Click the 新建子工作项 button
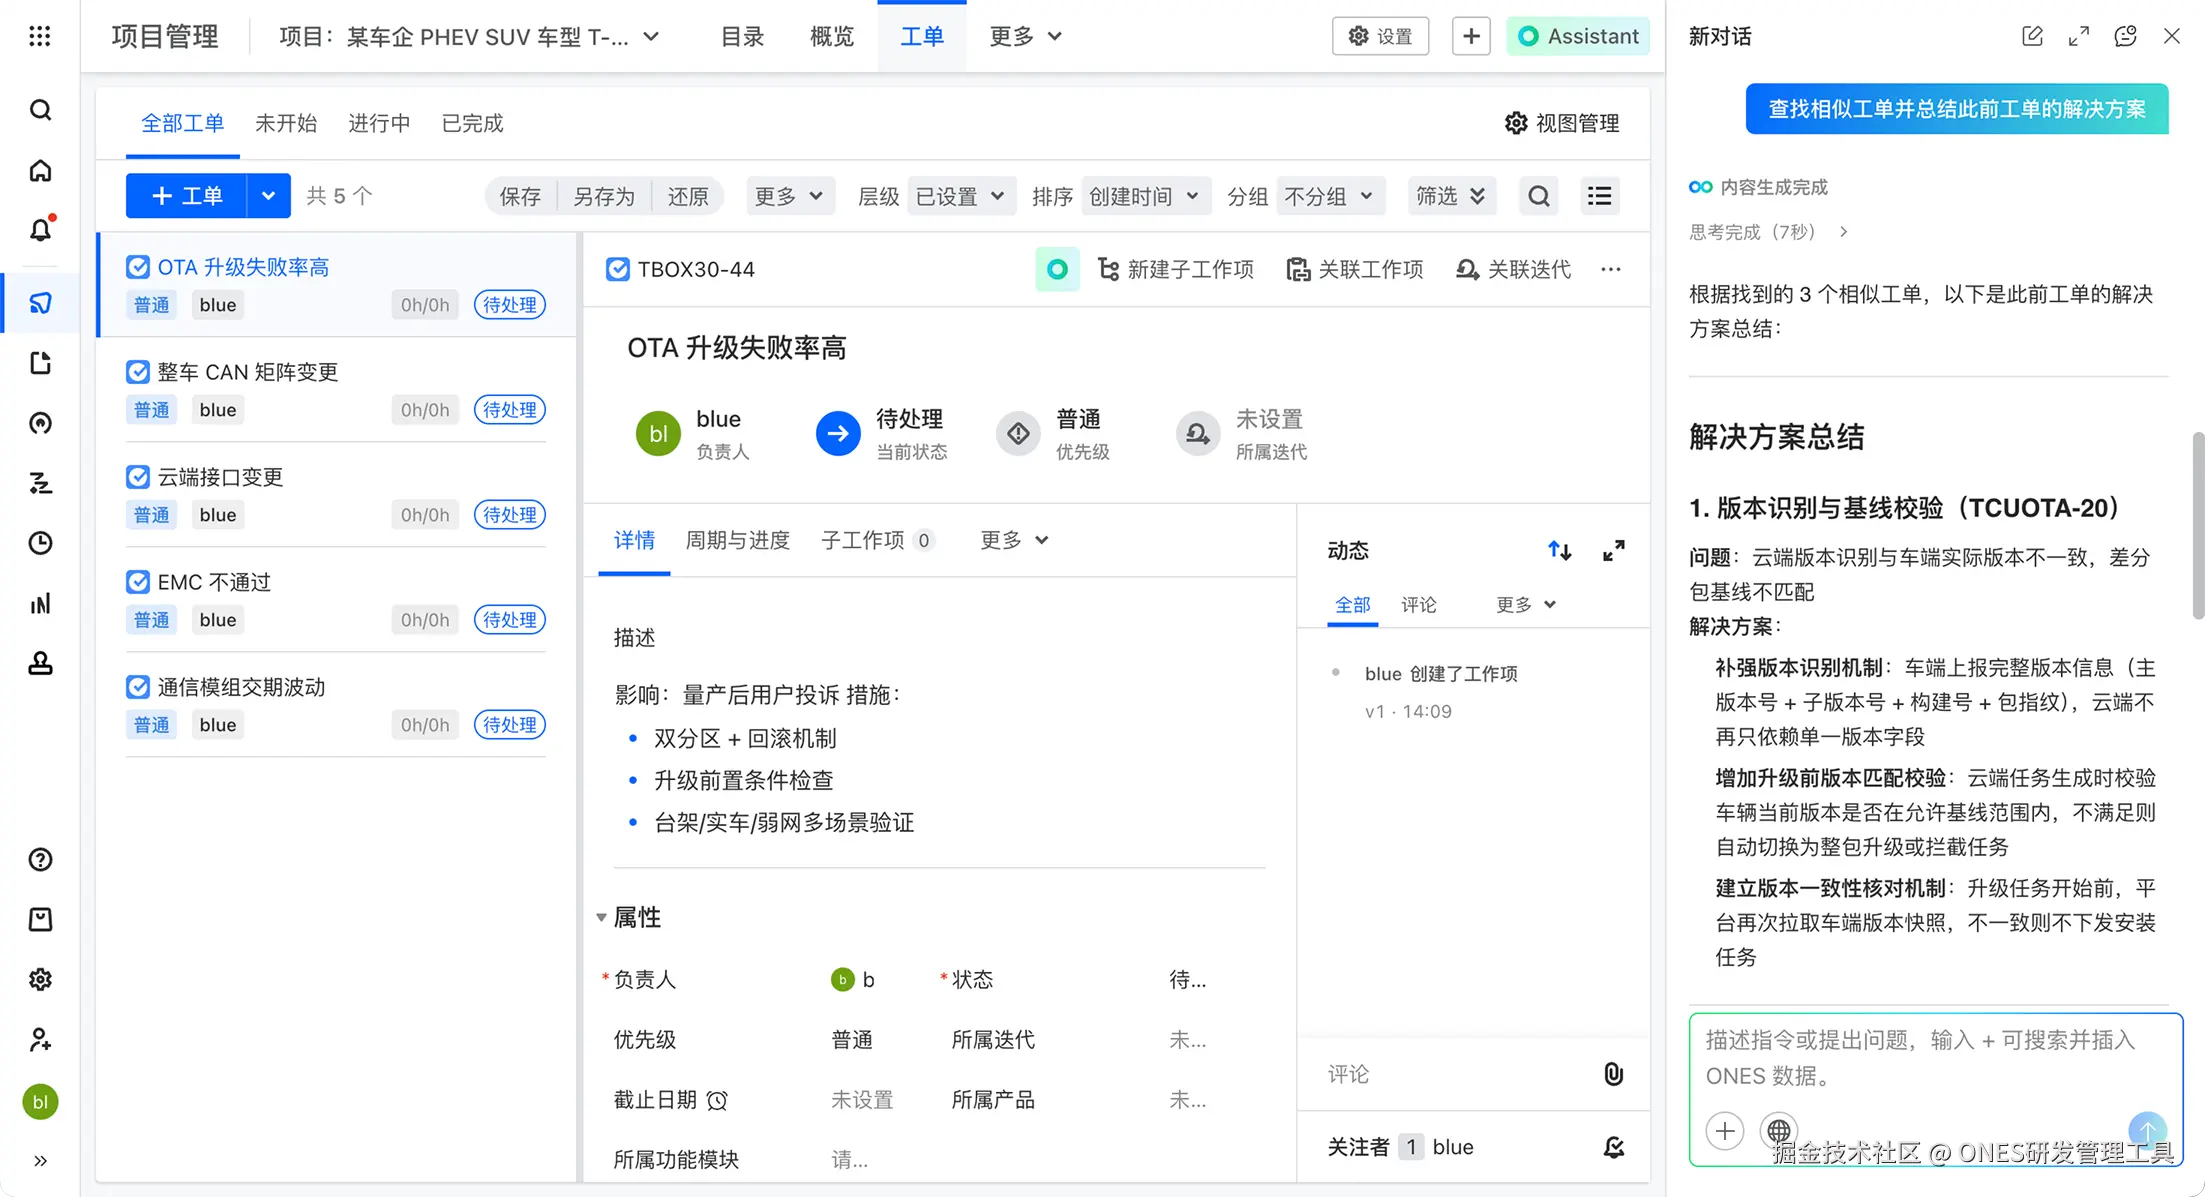This screenshot has width=2205, height=1197. coord(1176,270)
